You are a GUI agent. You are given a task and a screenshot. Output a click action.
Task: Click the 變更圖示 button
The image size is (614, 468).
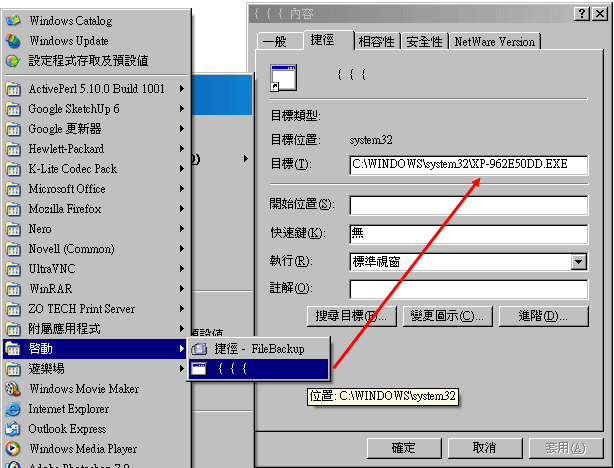coord(447,316)
